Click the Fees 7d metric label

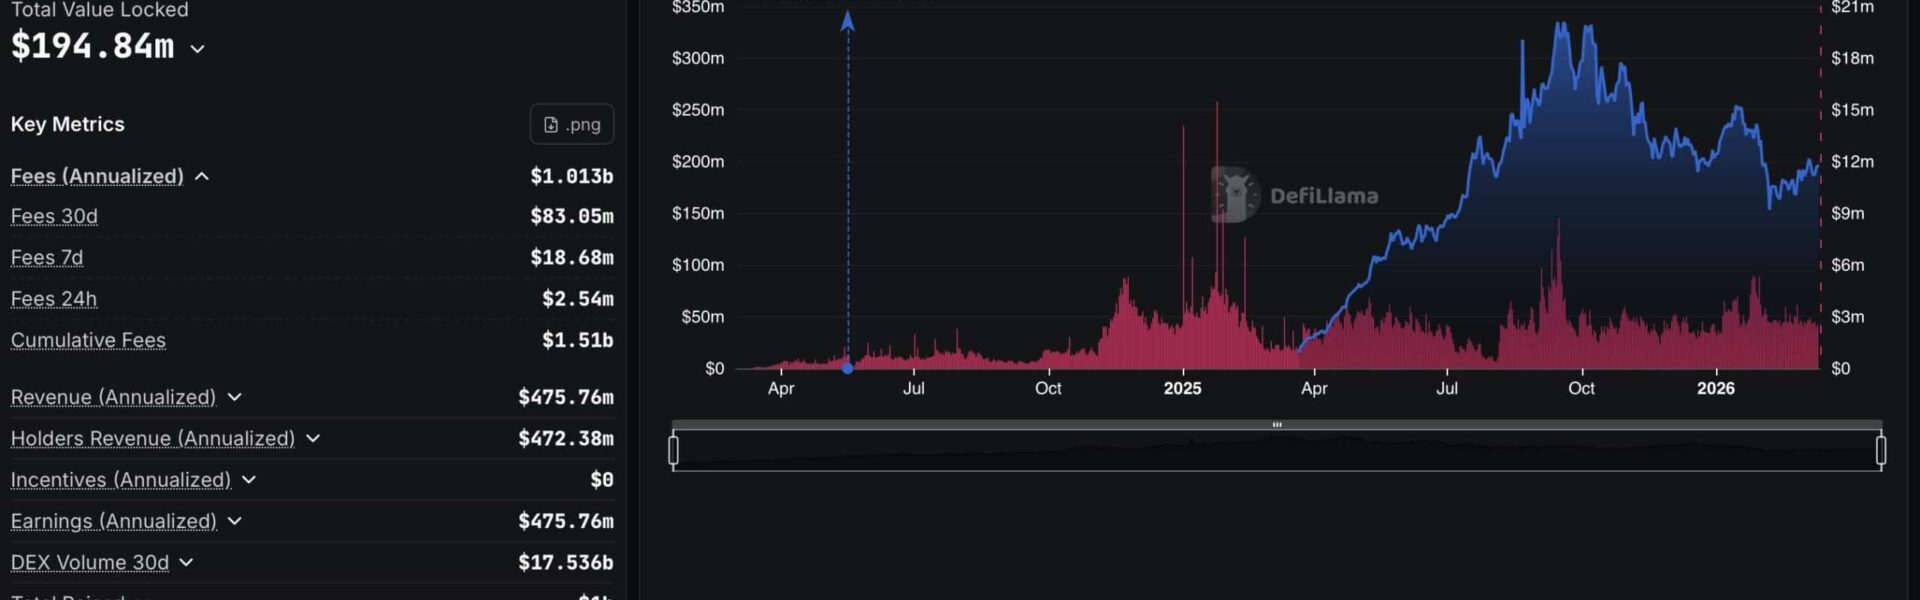pyautogui.click(x=47, y=258)
